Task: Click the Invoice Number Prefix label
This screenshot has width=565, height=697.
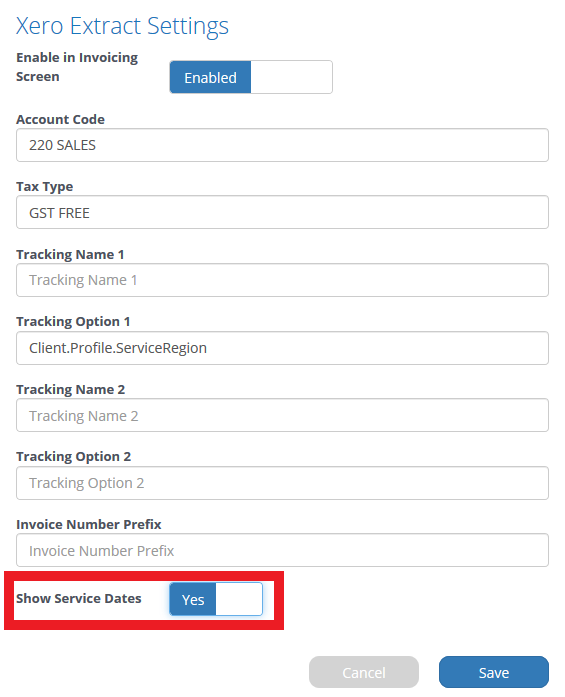Action: pos(89,524)
